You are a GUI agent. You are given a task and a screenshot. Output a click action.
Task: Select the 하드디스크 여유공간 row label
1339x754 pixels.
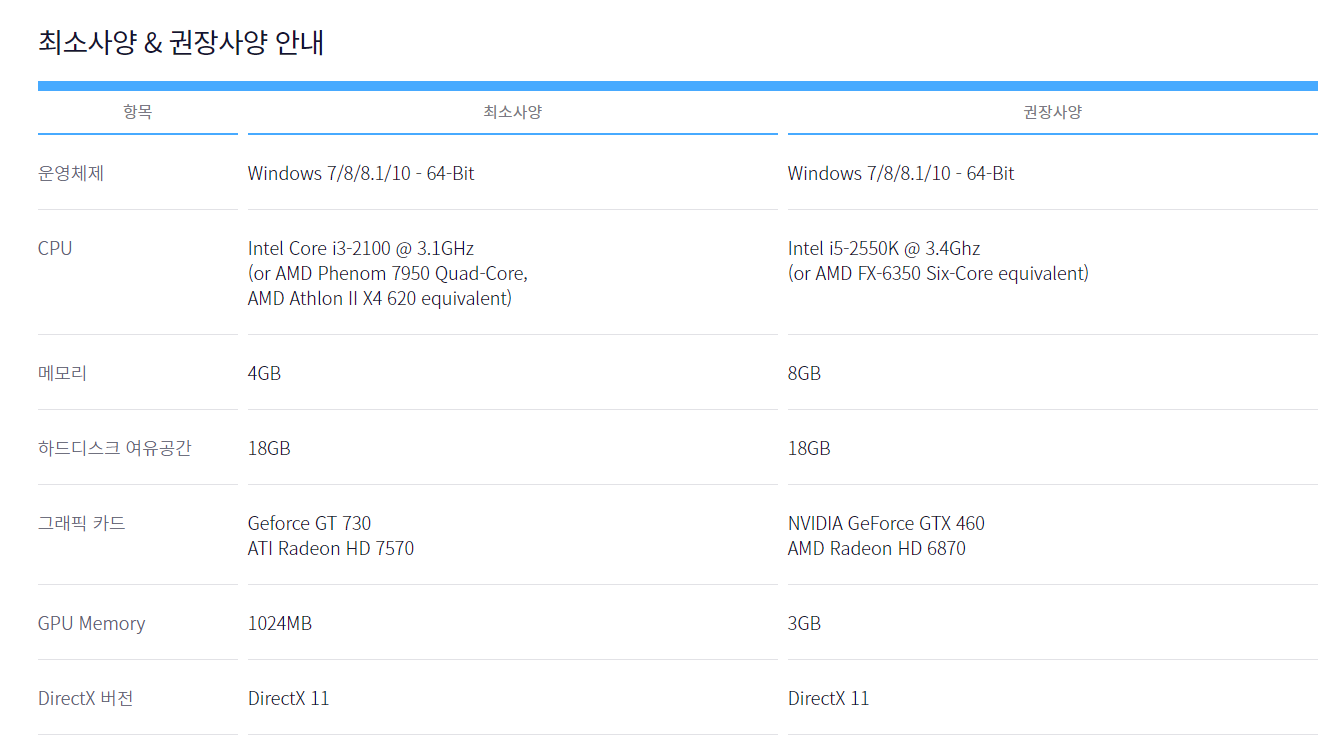click(114, 448)
